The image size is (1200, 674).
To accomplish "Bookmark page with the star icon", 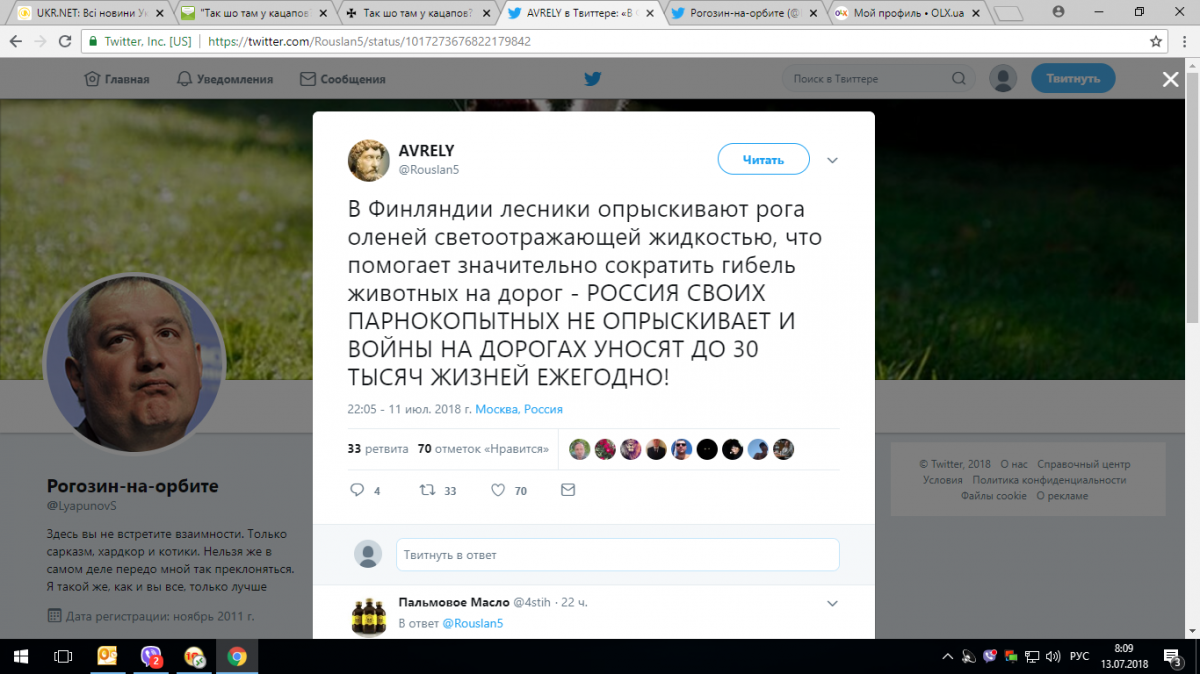I will point(1156,42).
